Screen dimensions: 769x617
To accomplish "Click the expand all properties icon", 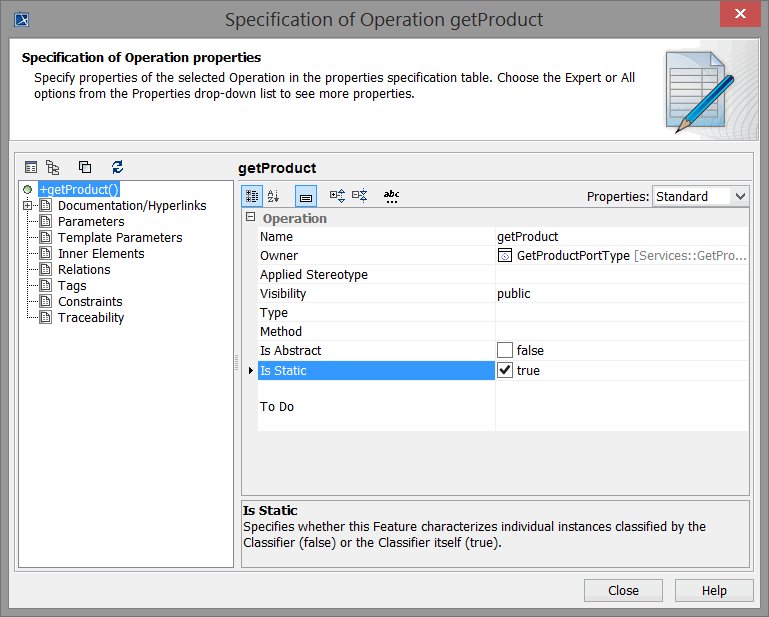I will pyautogui.click(x=337, y=196).
